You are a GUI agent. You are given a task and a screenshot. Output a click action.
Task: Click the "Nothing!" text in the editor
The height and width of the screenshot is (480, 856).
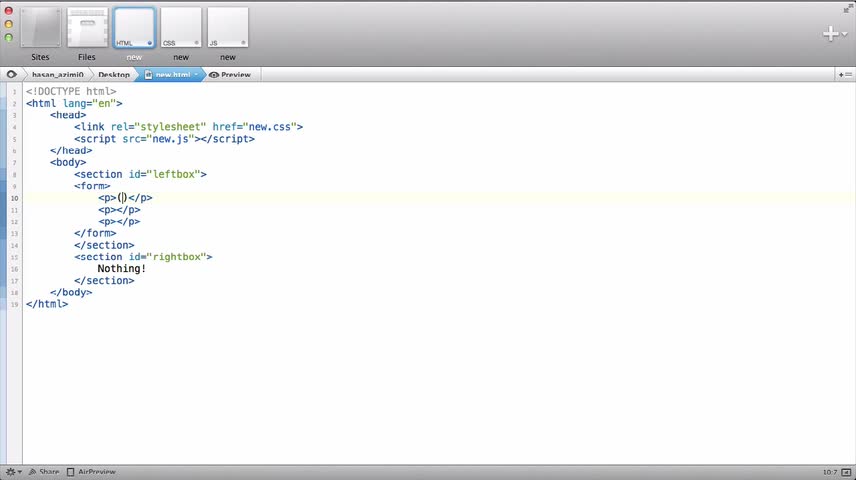click(122, 269)
